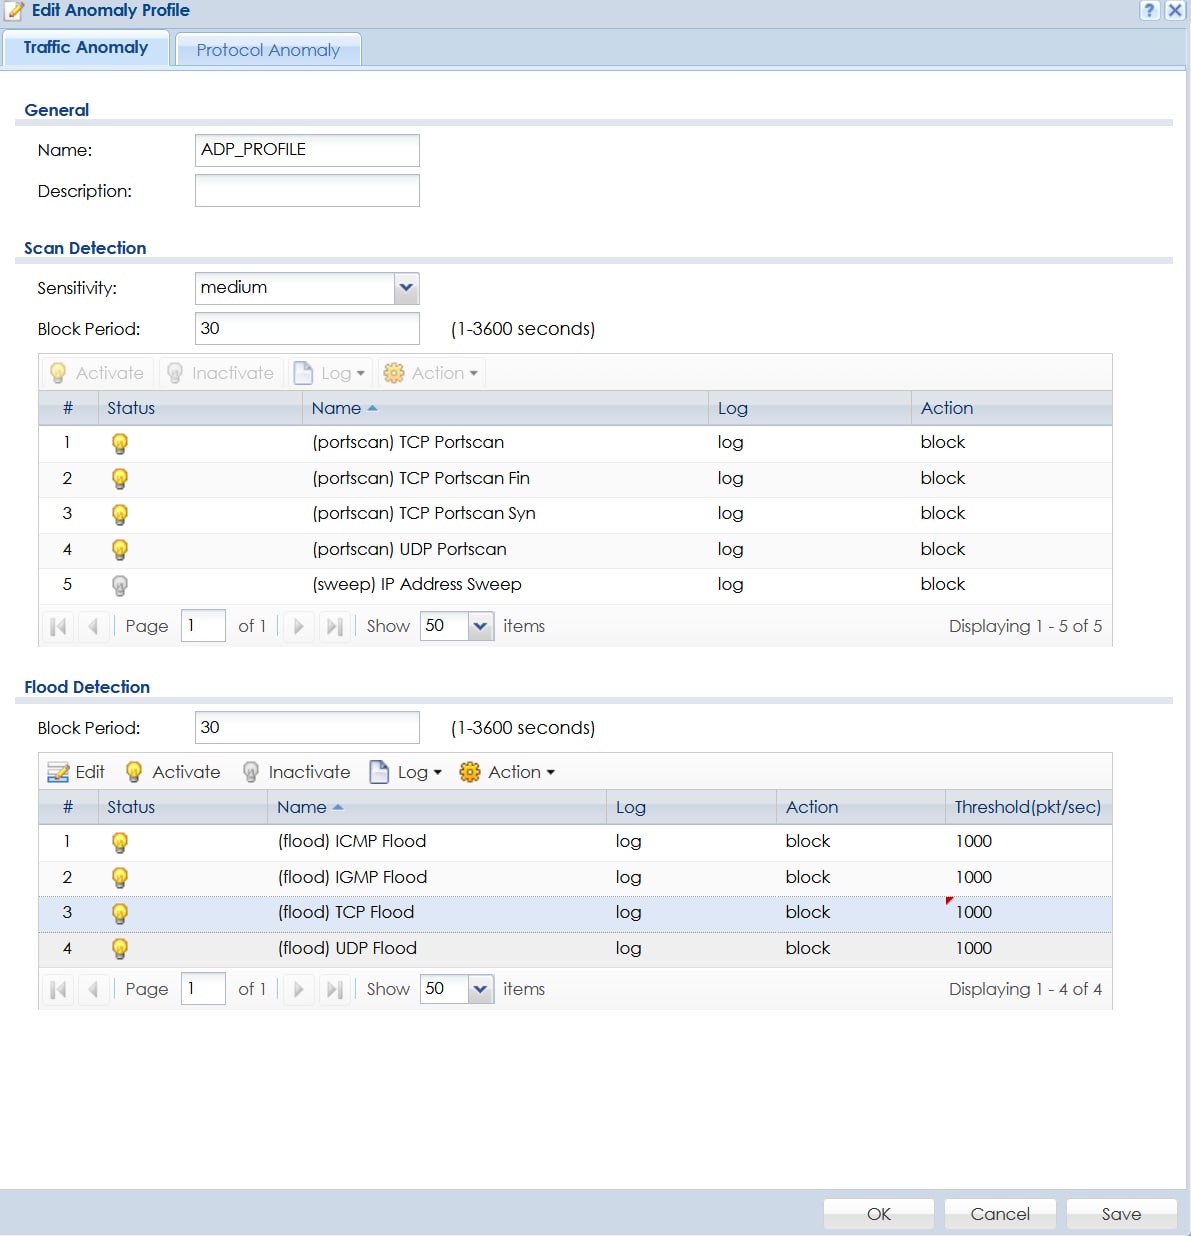
Task: Click the Edit icon in Flood Detection toolbar
Action: (58, 772)
